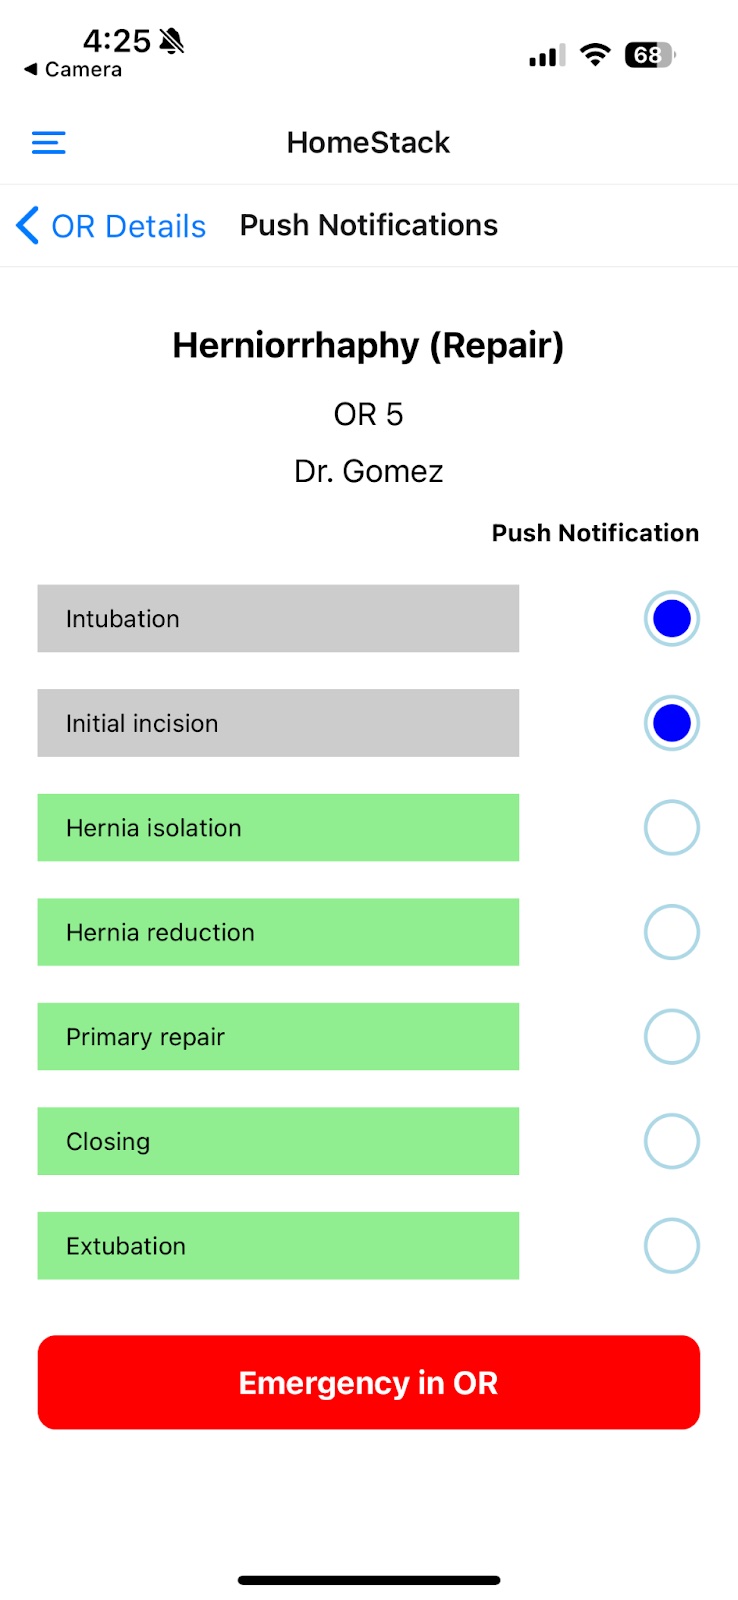Tap the silent mode bell icon

coord(172,41)
